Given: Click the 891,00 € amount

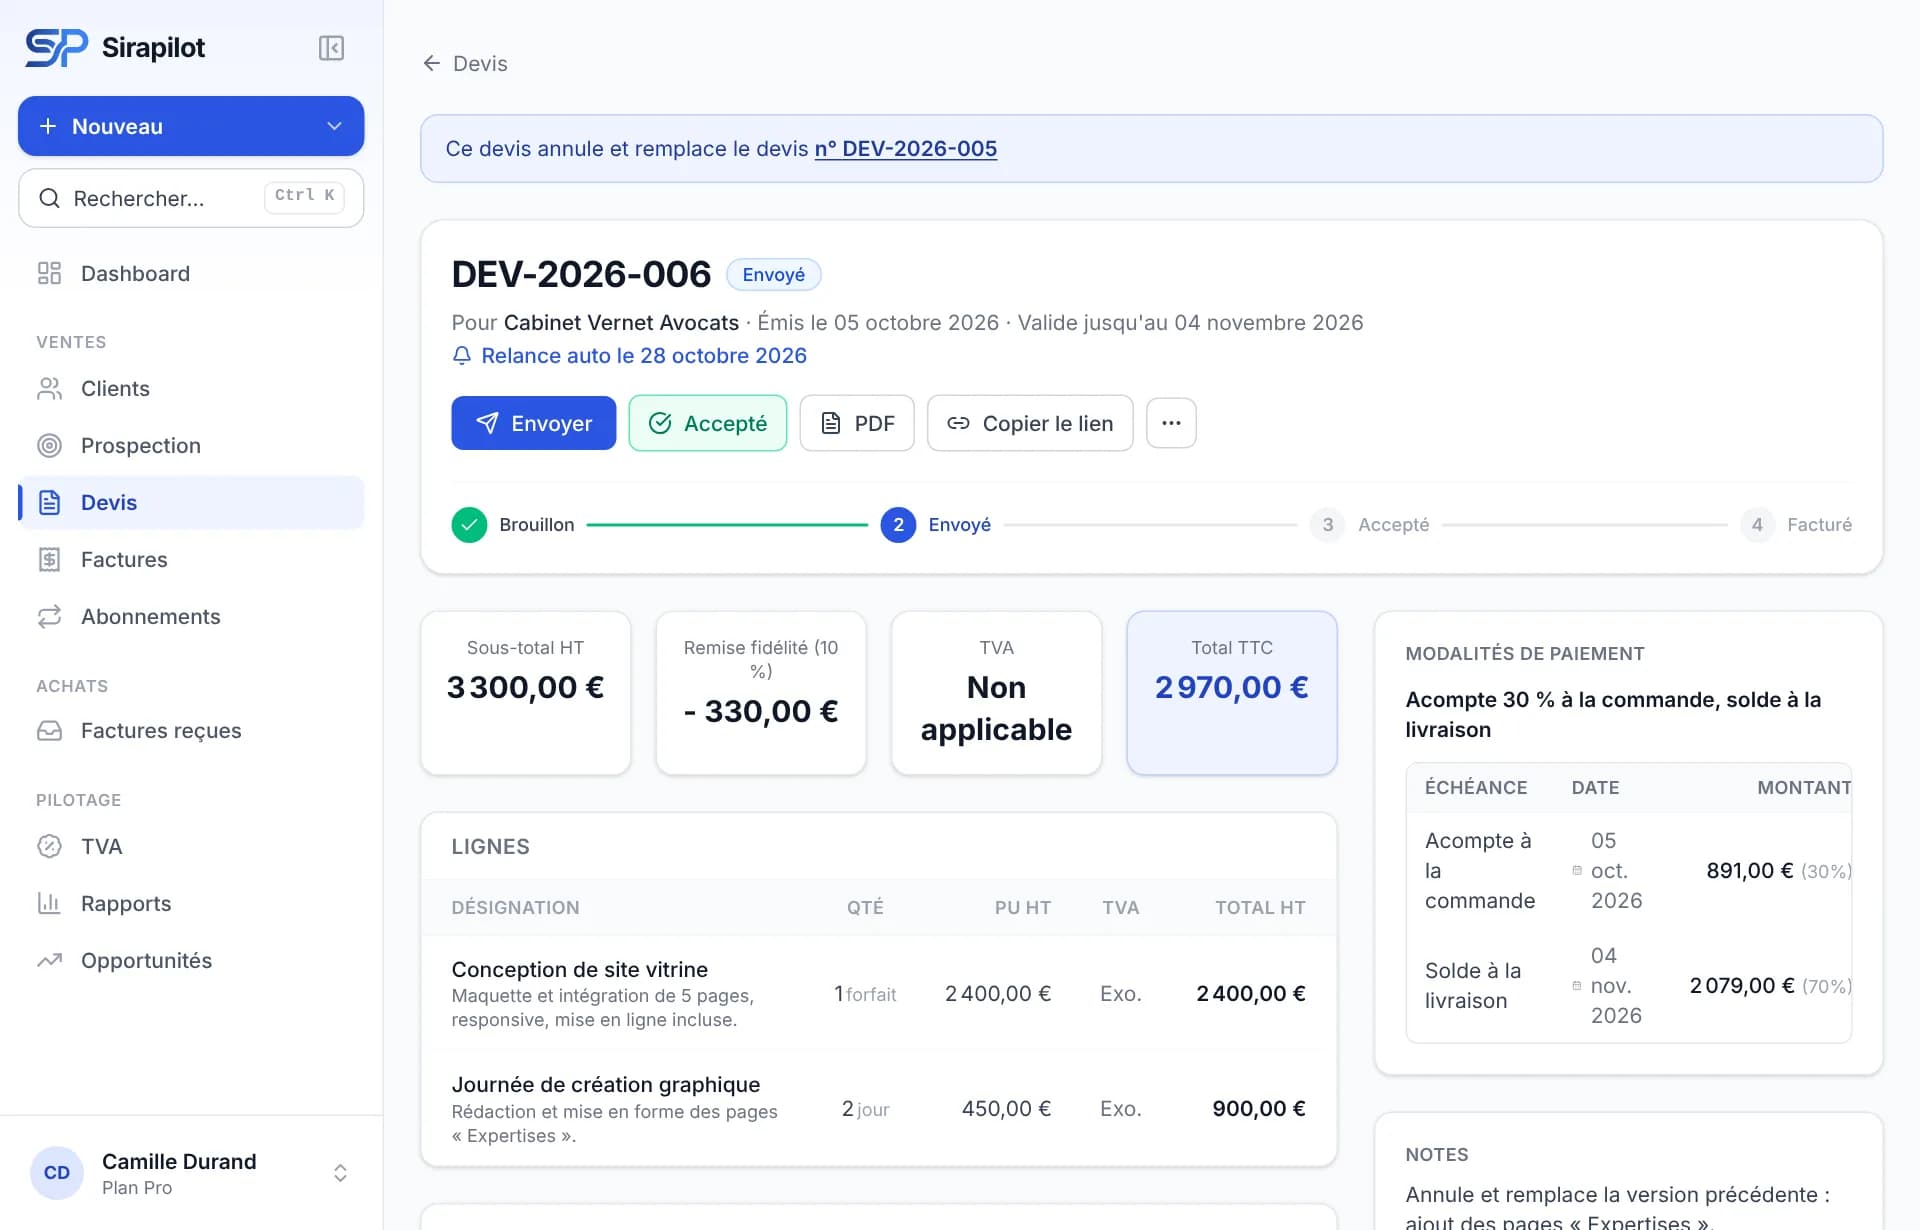Looking at the screenshot, I should [1749, 871].
